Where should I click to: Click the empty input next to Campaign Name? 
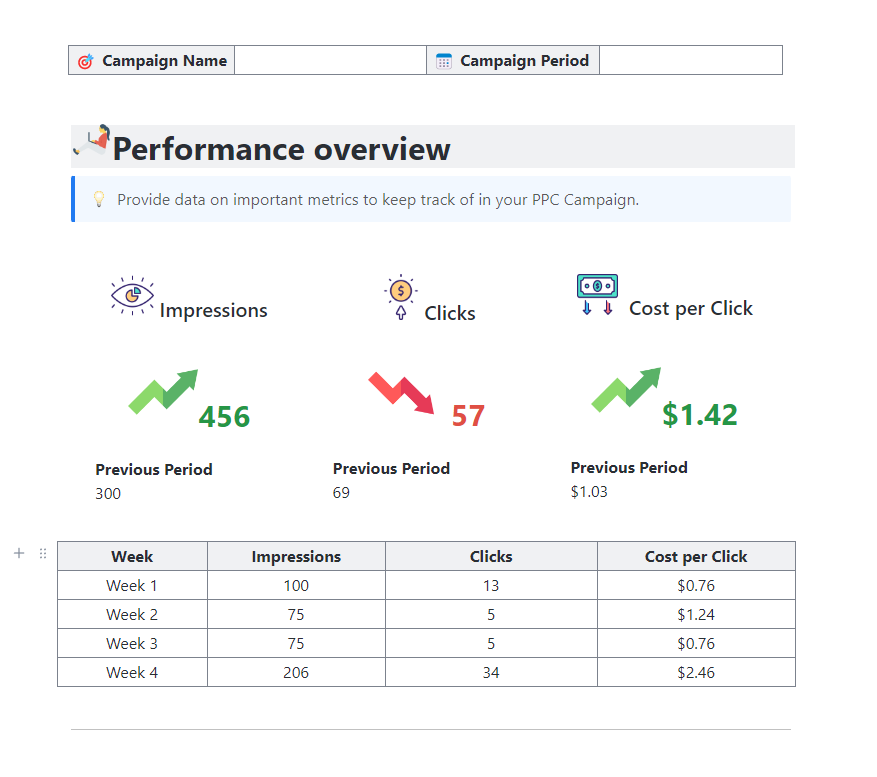(330, 60)
